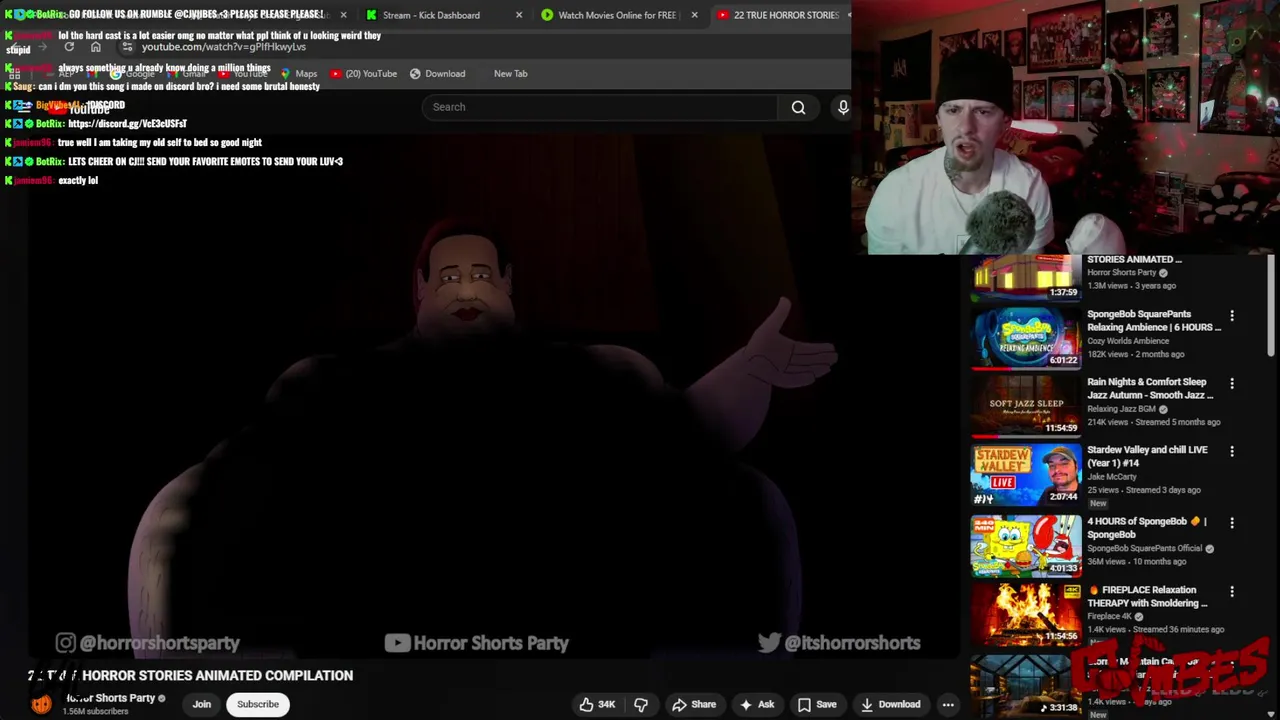Click the Ask AI button
This screenshot has width=1280, height=720.
click(757, 704)
